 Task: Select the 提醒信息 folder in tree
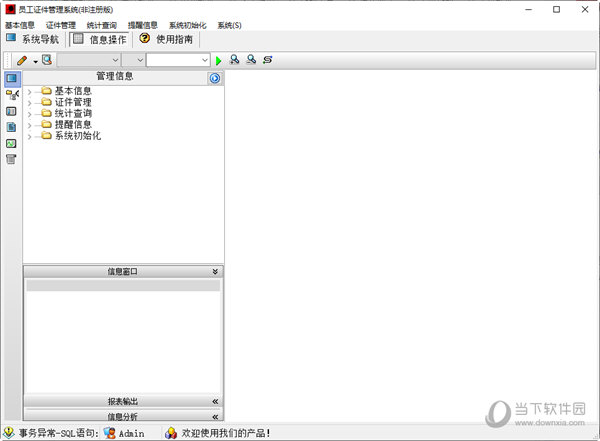[67, 124]
